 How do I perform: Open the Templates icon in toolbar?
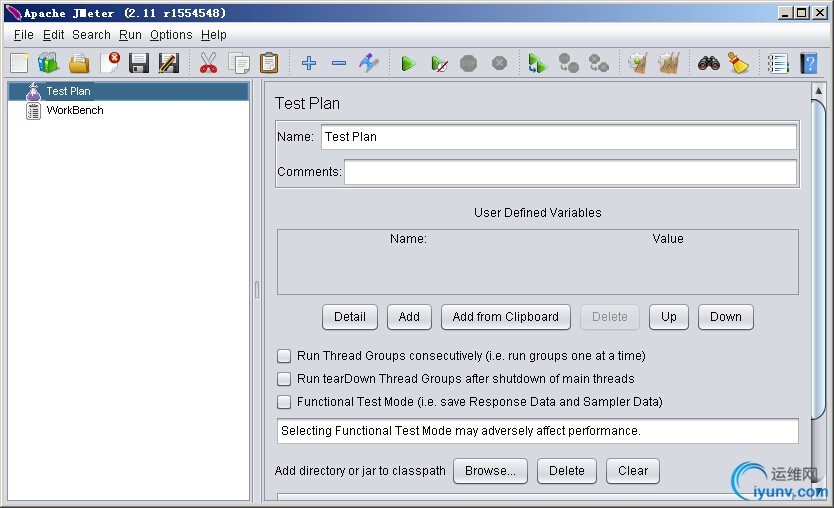click(48, 63)
